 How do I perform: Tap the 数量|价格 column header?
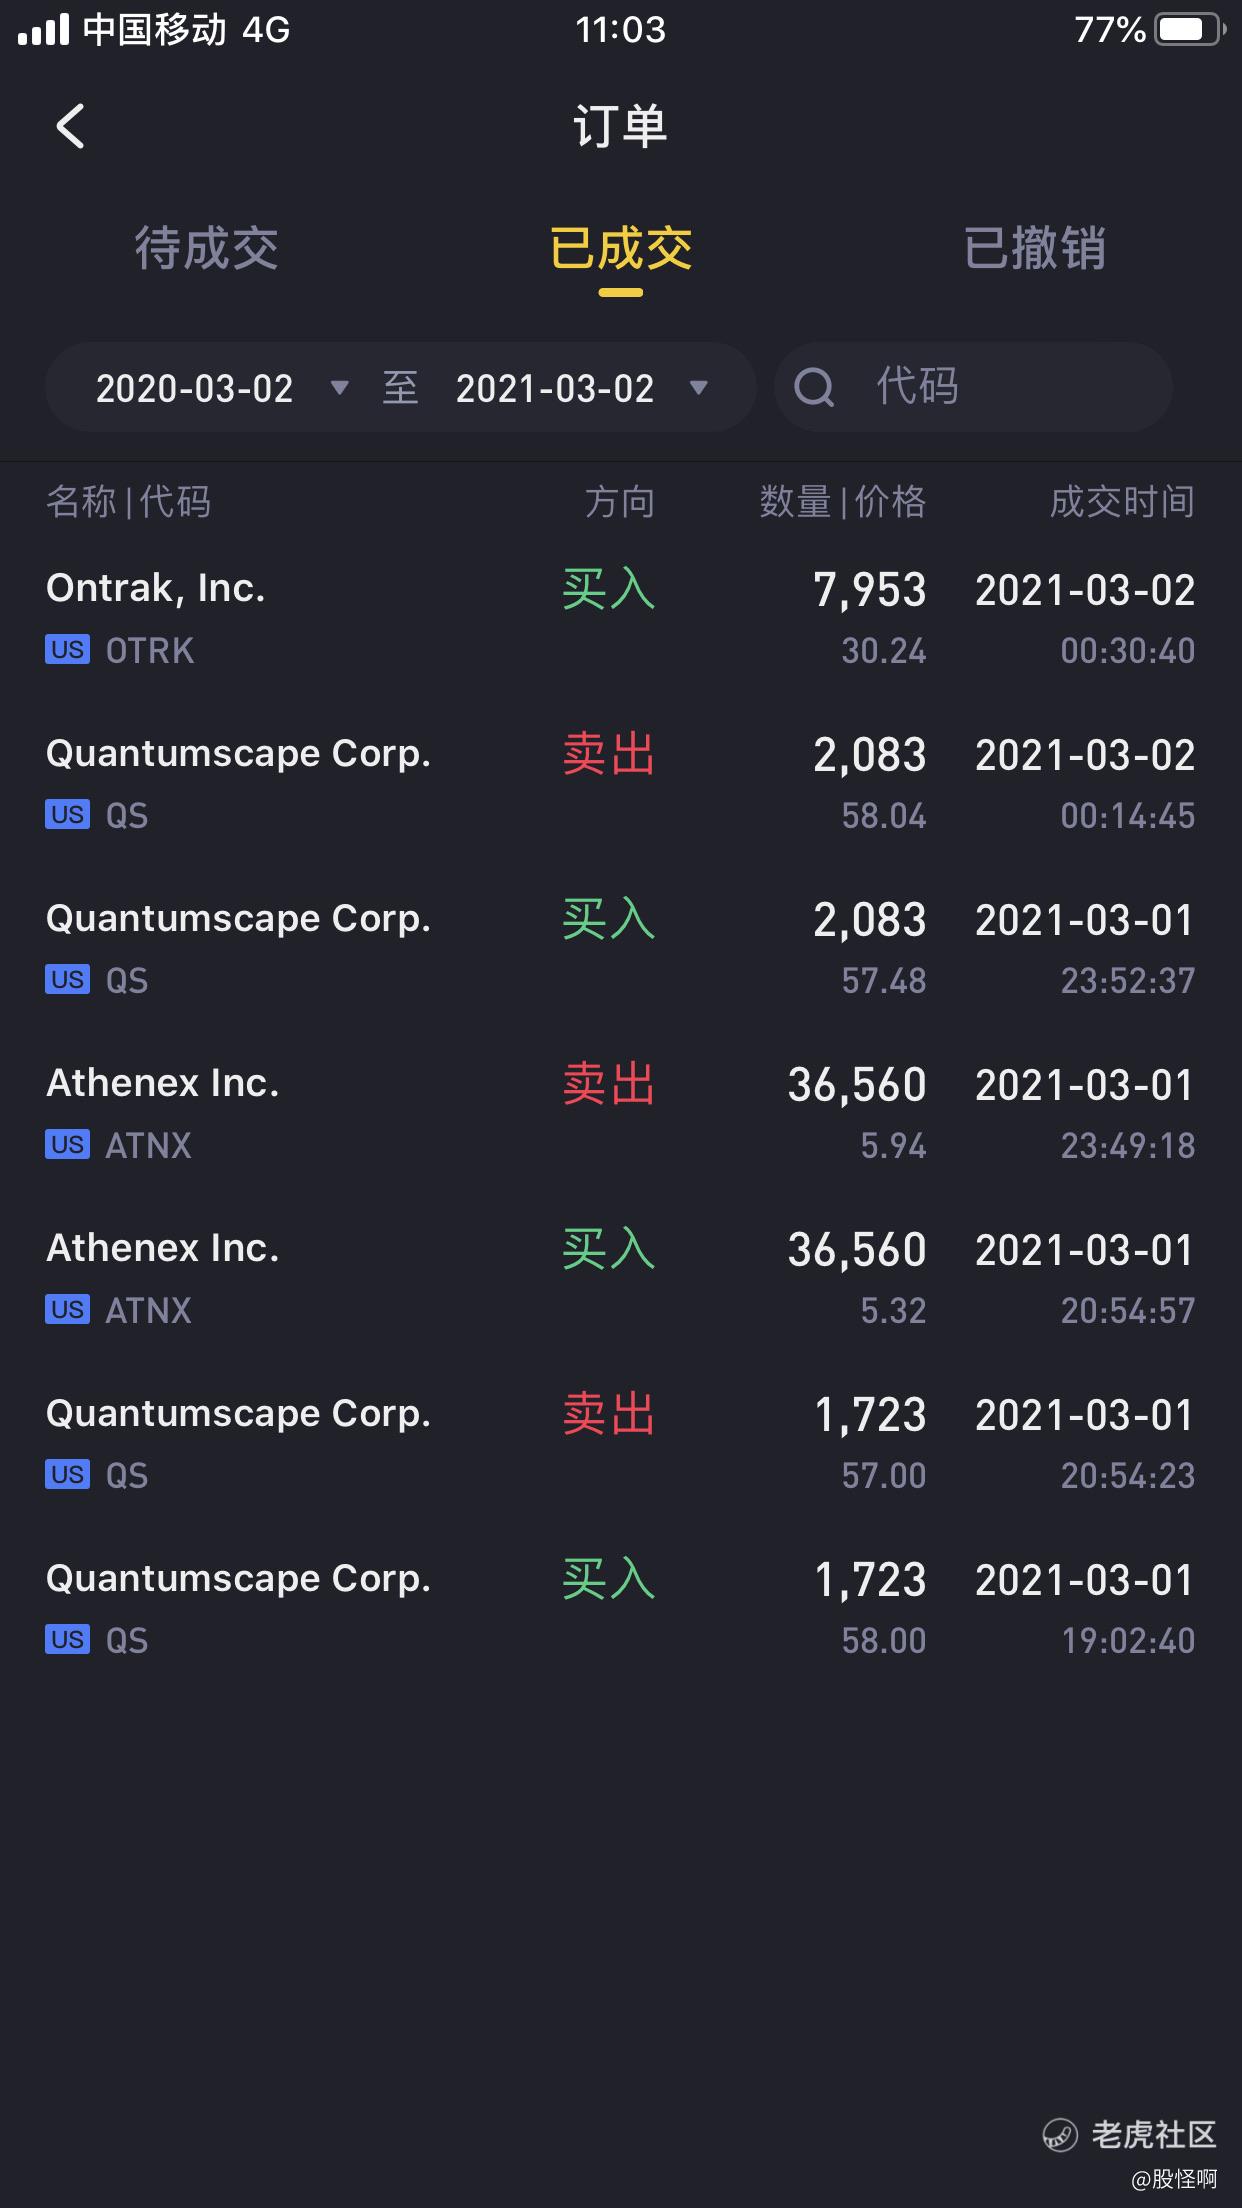coord(842,502)
